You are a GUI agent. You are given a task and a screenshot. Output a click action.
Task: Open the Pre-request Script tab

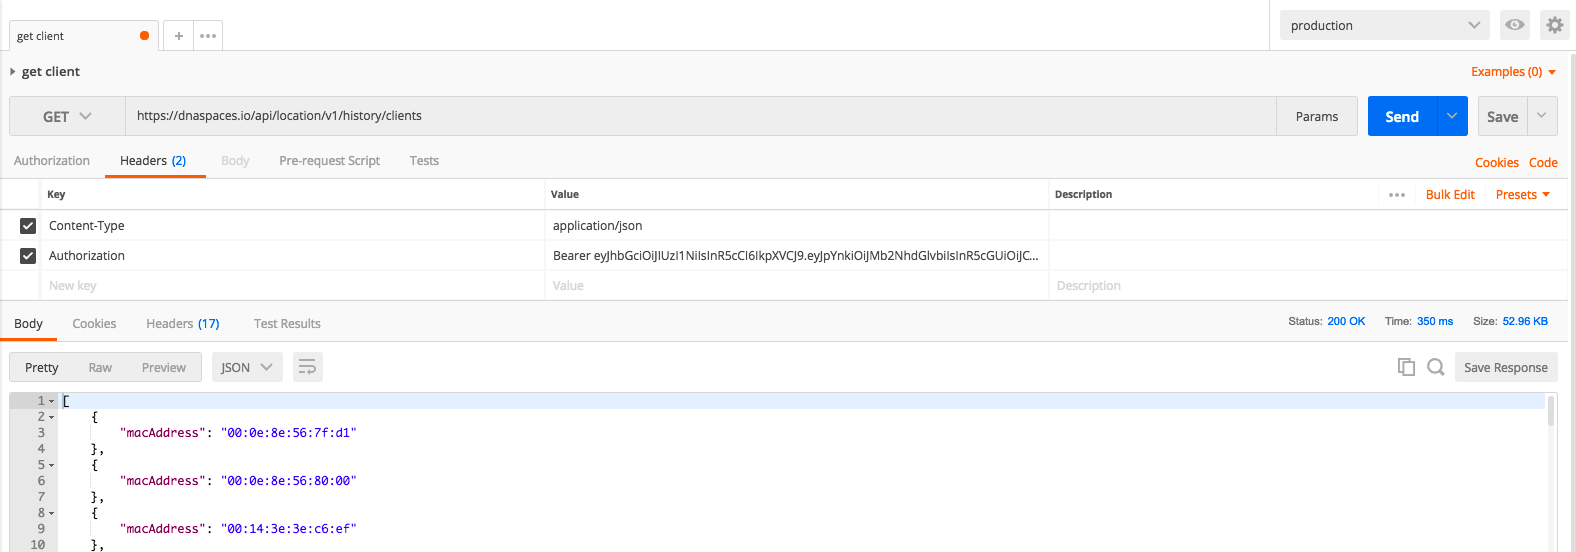(x=329, y=161)
